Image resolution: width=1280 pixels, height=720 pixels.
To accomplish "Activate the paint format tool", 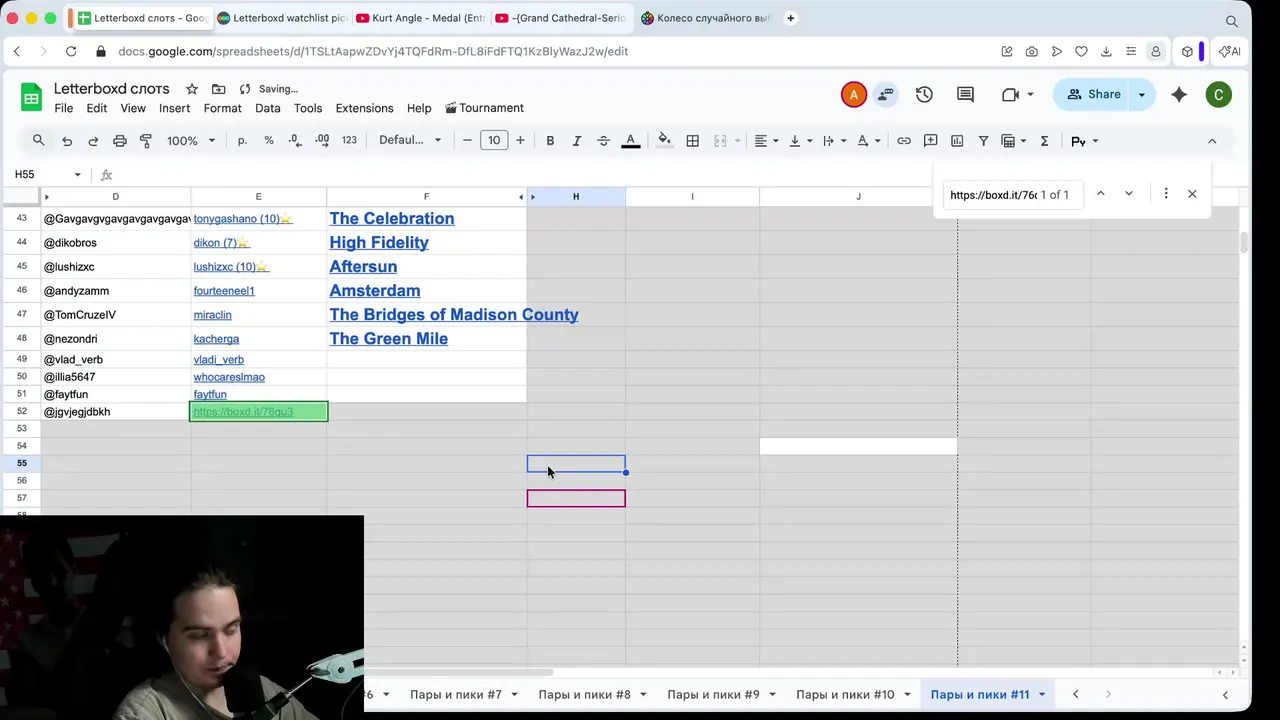I will tap(146, 141).
